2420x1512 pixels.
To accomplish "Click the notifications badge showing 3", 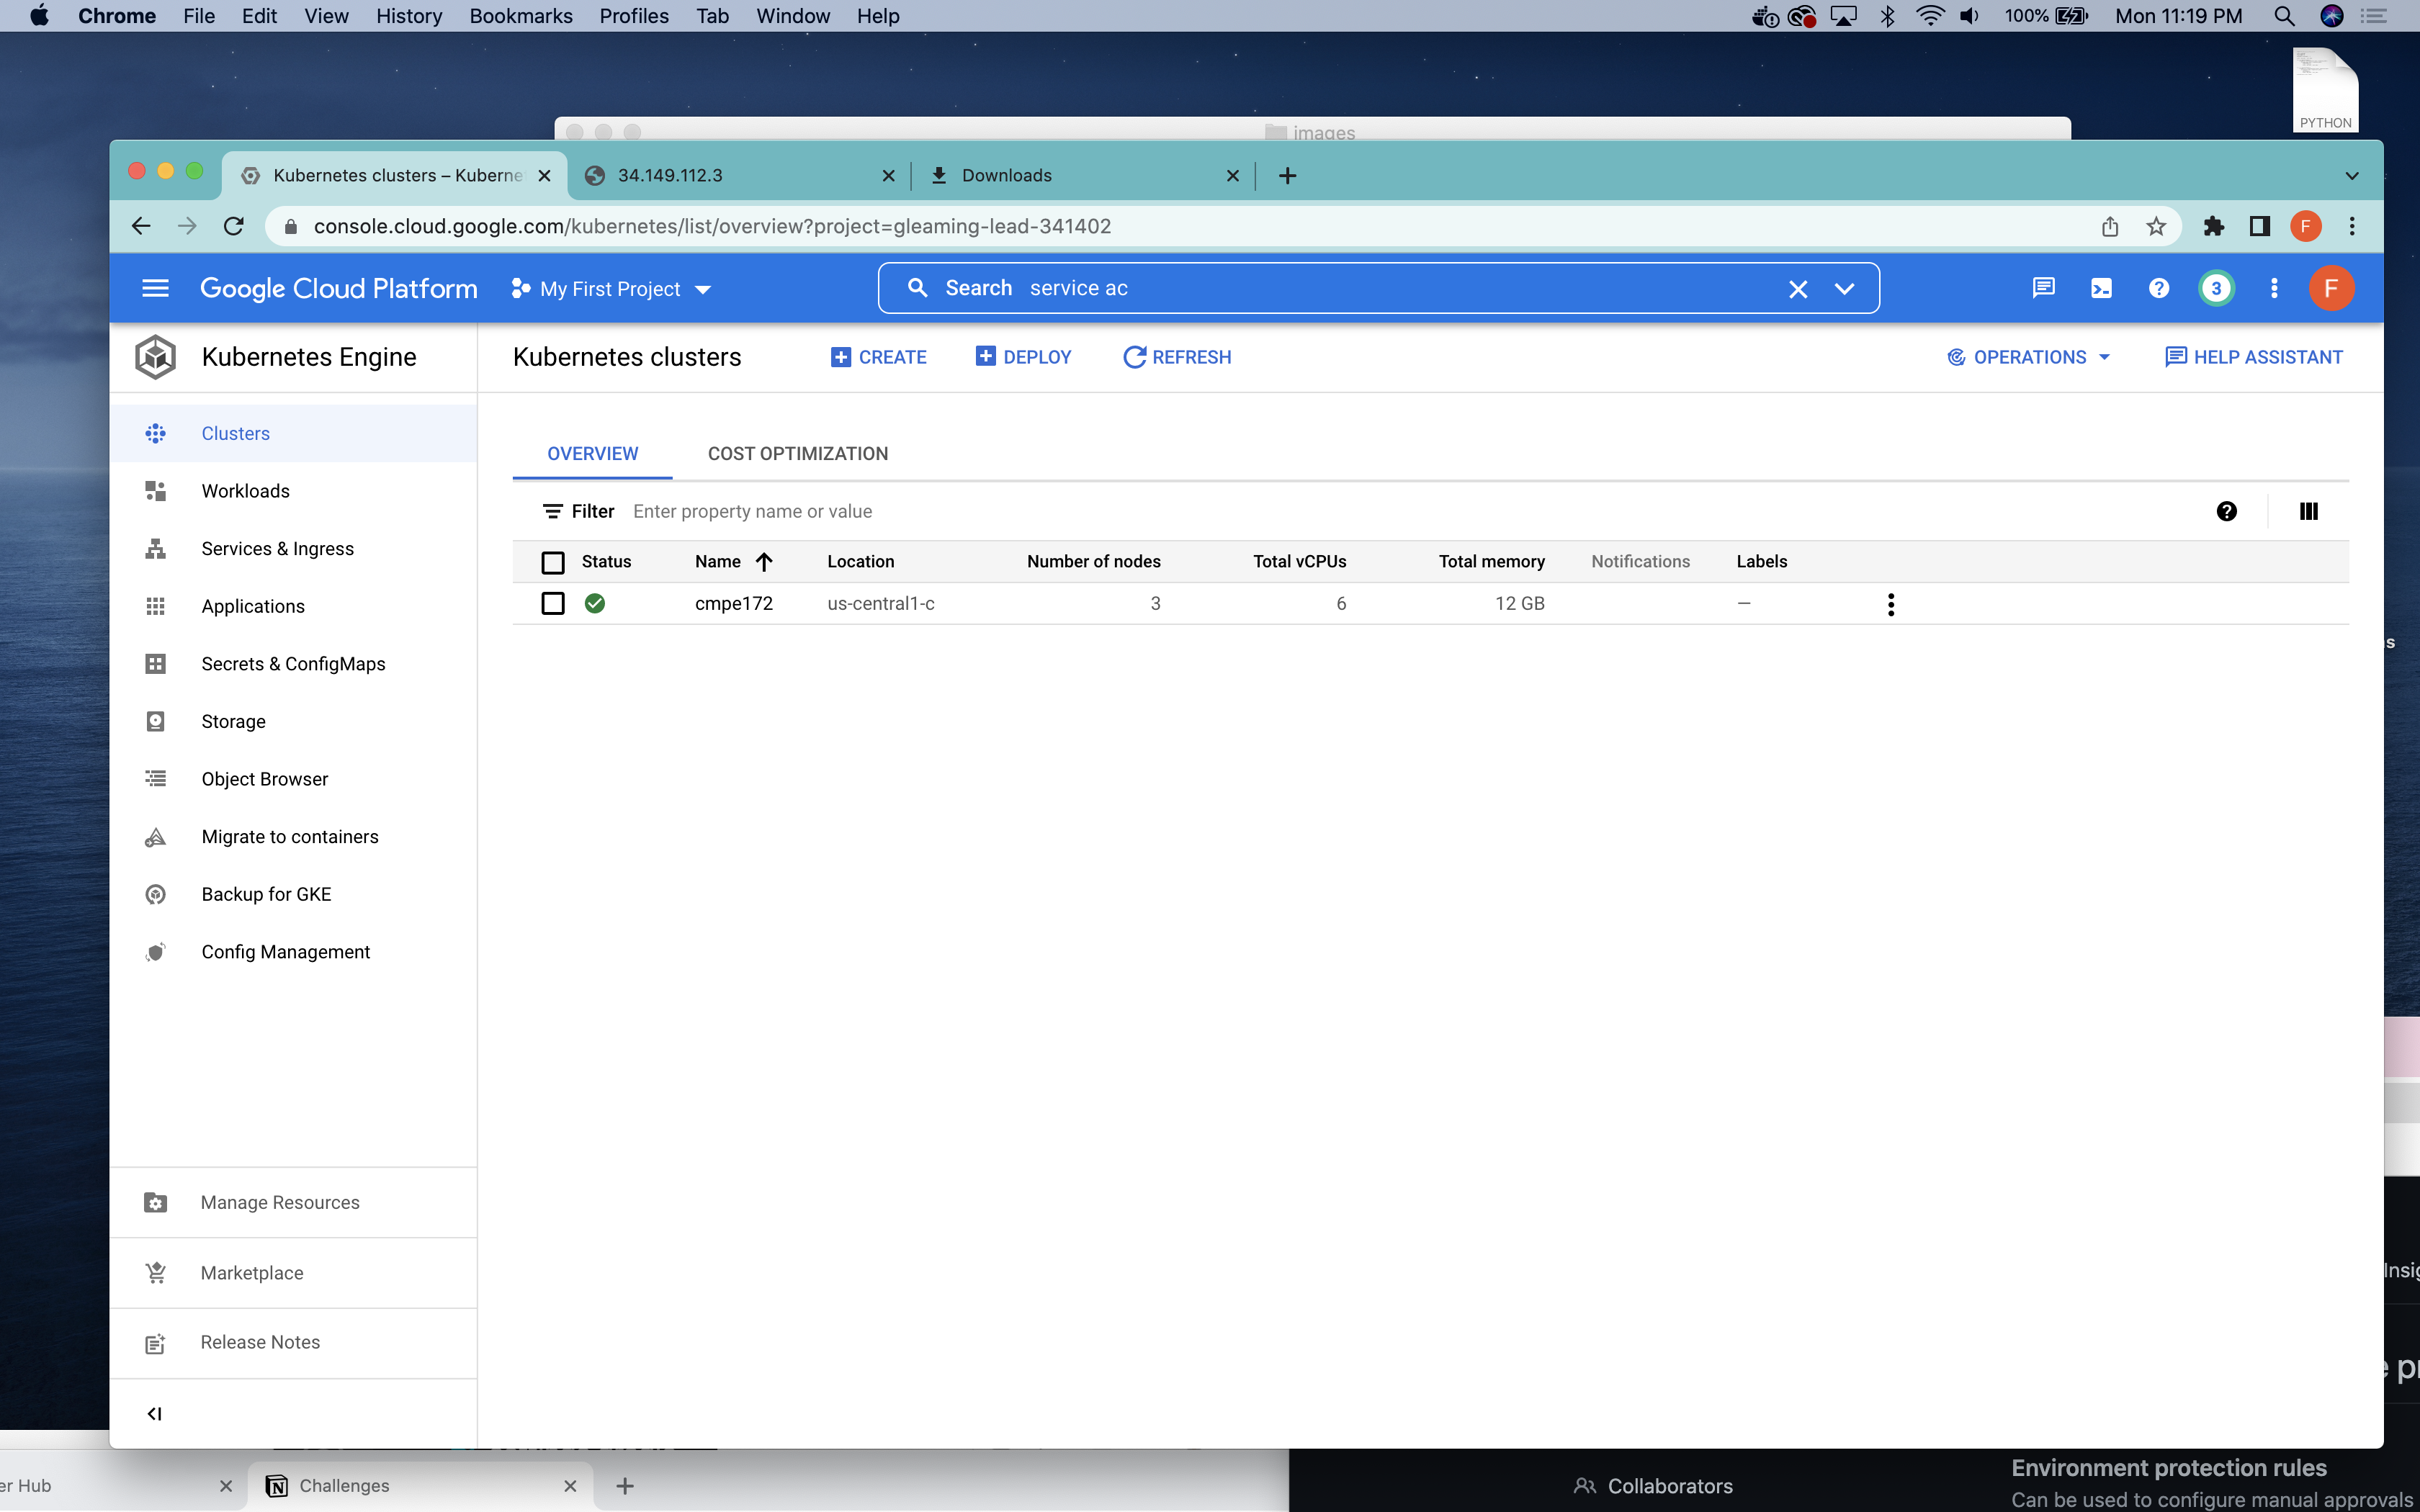I will coord(2216,288).
